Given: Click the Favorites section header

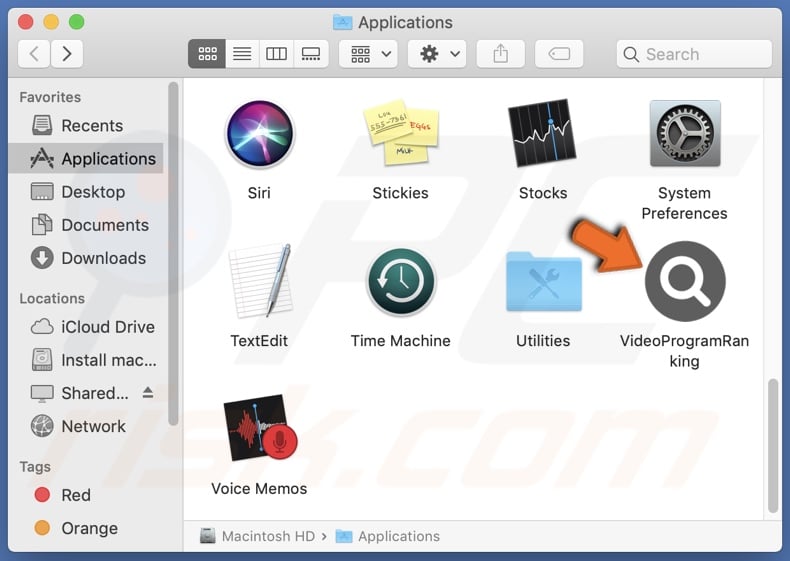Looking at the screenshot, I should 50,97.
